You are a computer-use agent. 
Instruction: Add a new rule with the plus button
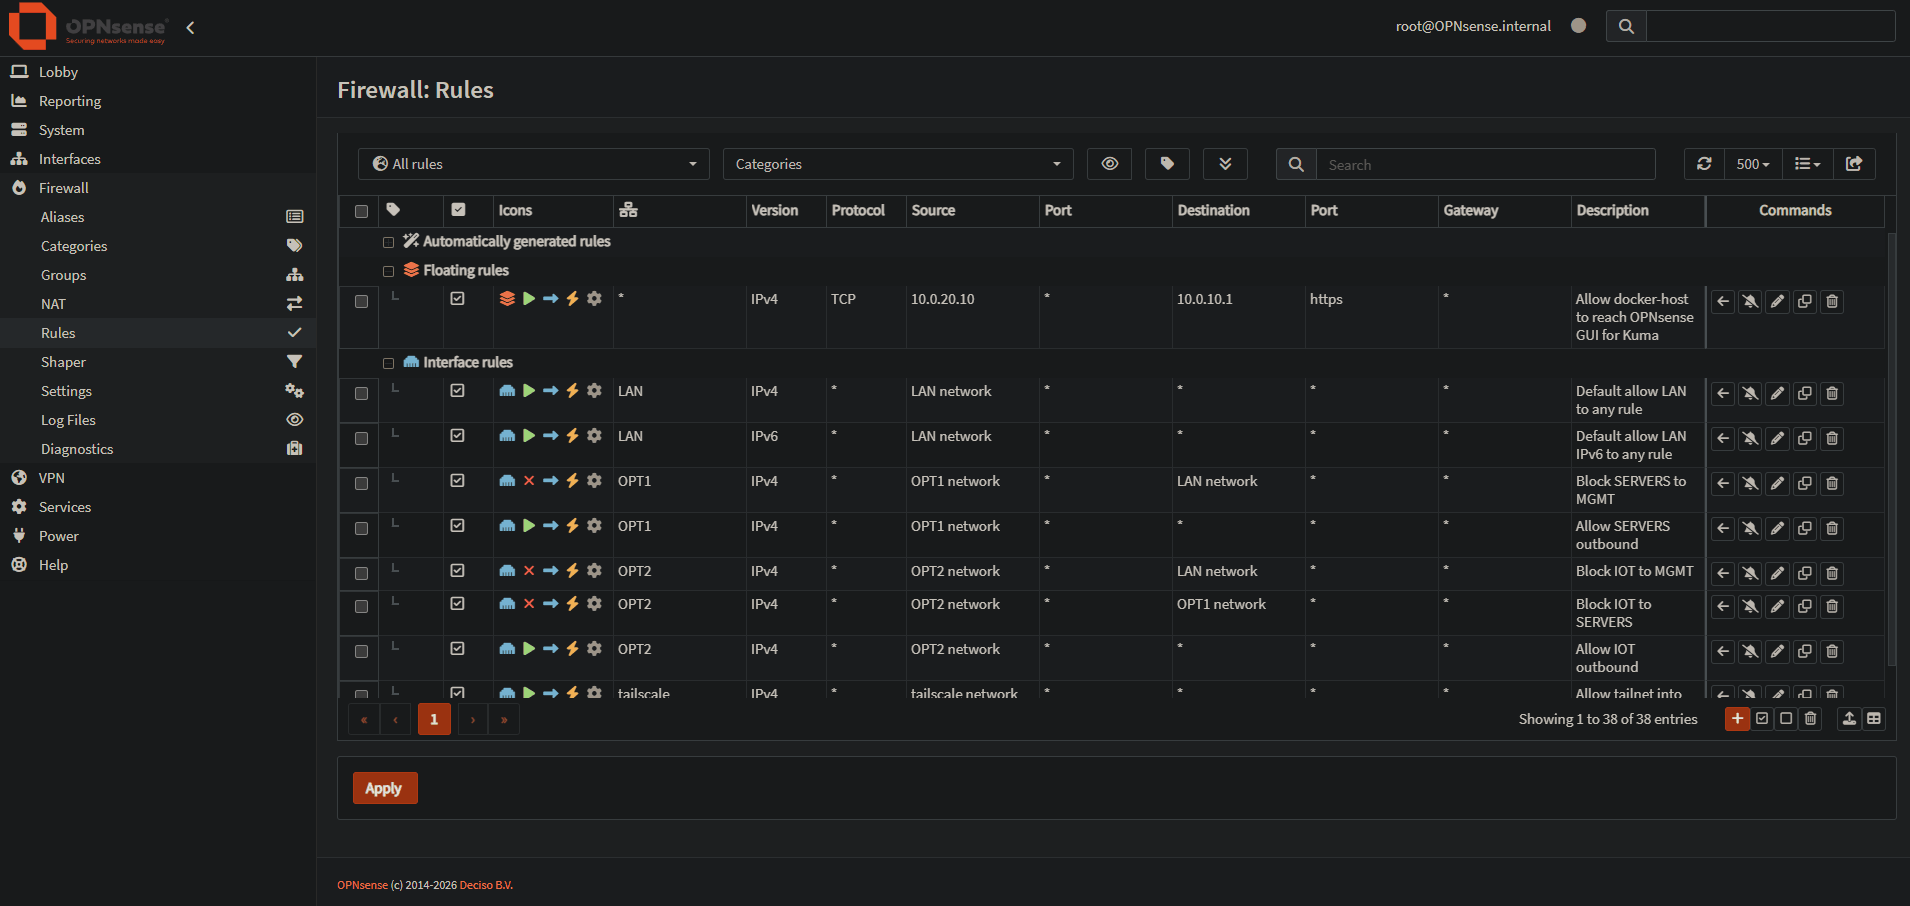pos(1737,719)
